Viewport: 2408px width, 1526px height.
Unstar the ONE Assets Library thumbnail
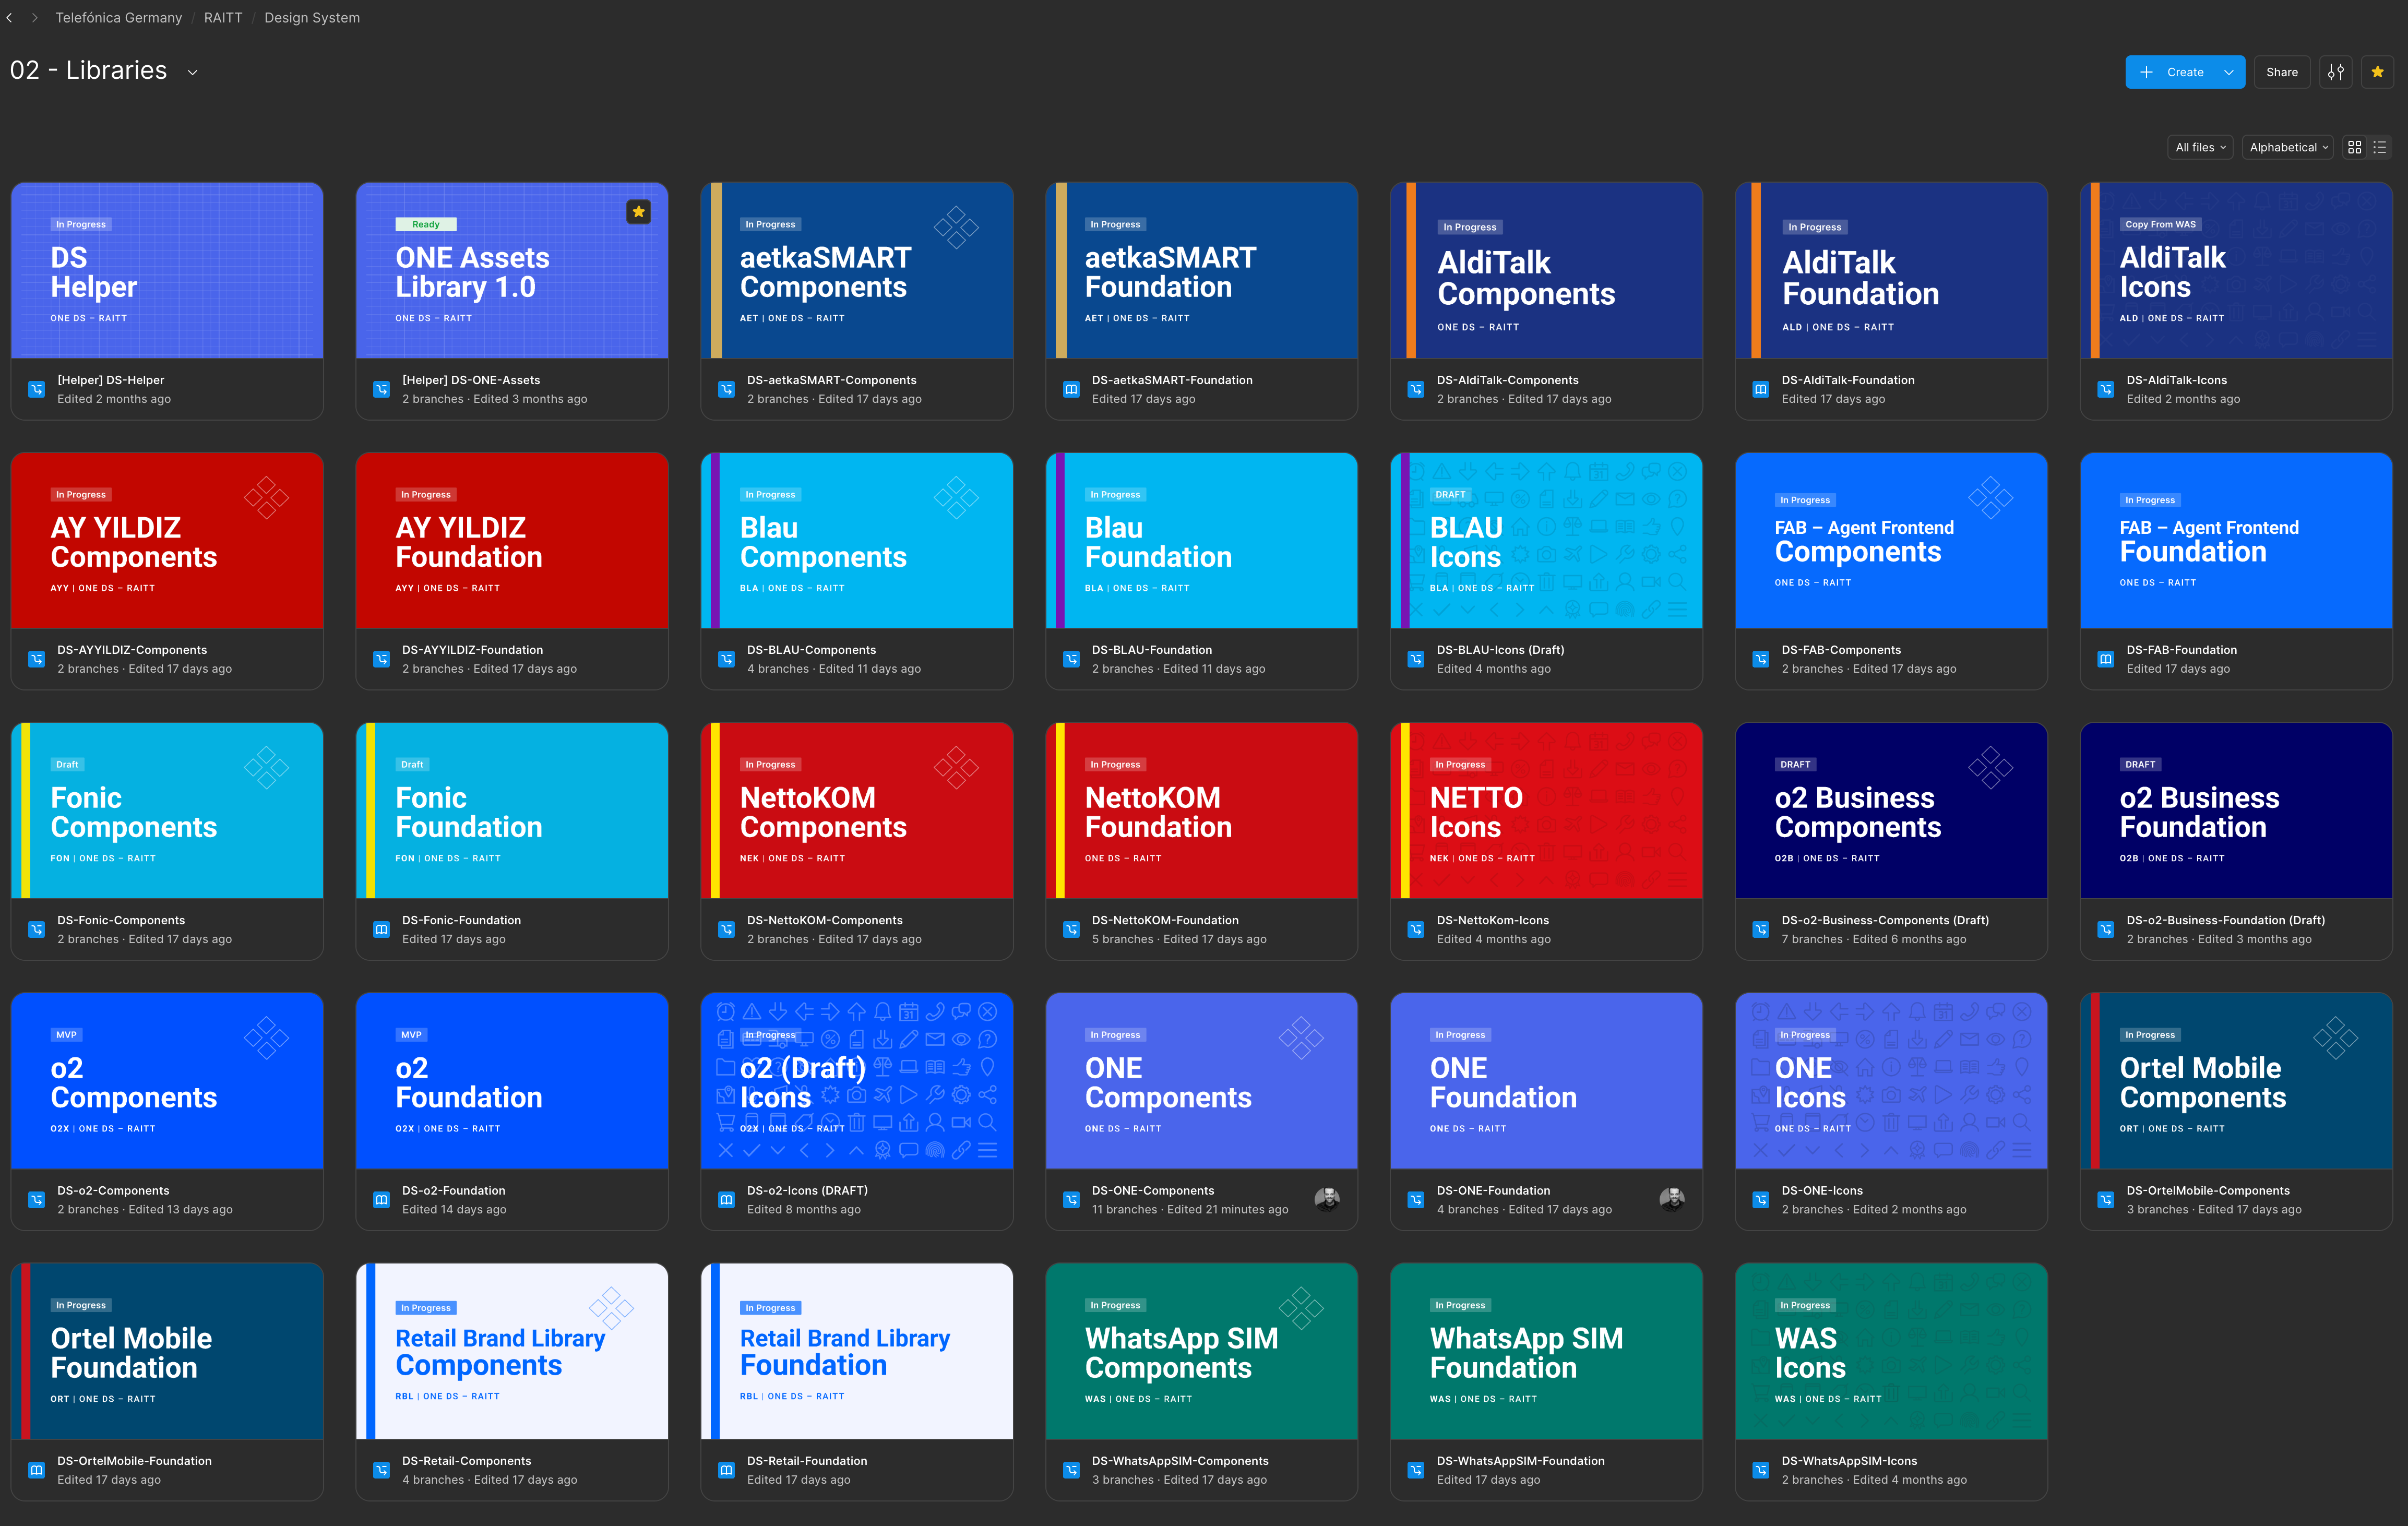pos(638,212)
